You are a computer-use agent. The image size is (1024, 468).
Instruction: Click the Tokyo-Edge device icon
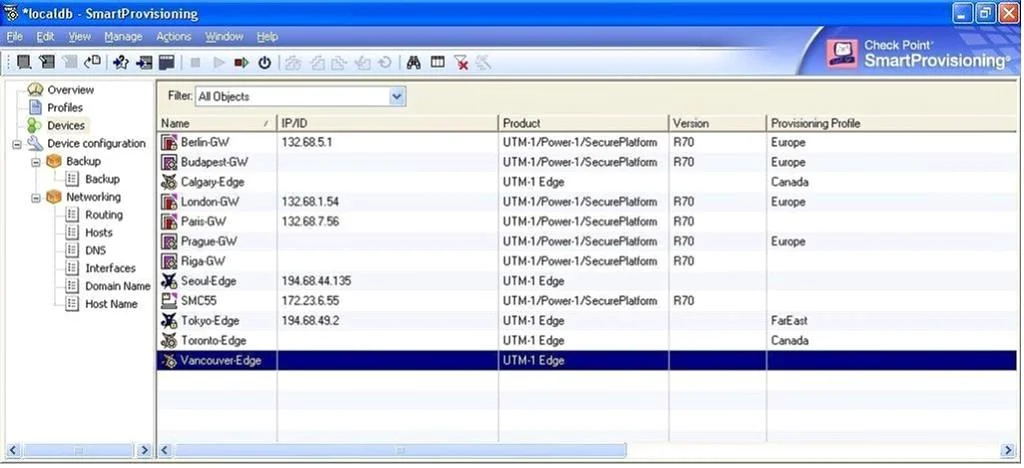[170, 320]
